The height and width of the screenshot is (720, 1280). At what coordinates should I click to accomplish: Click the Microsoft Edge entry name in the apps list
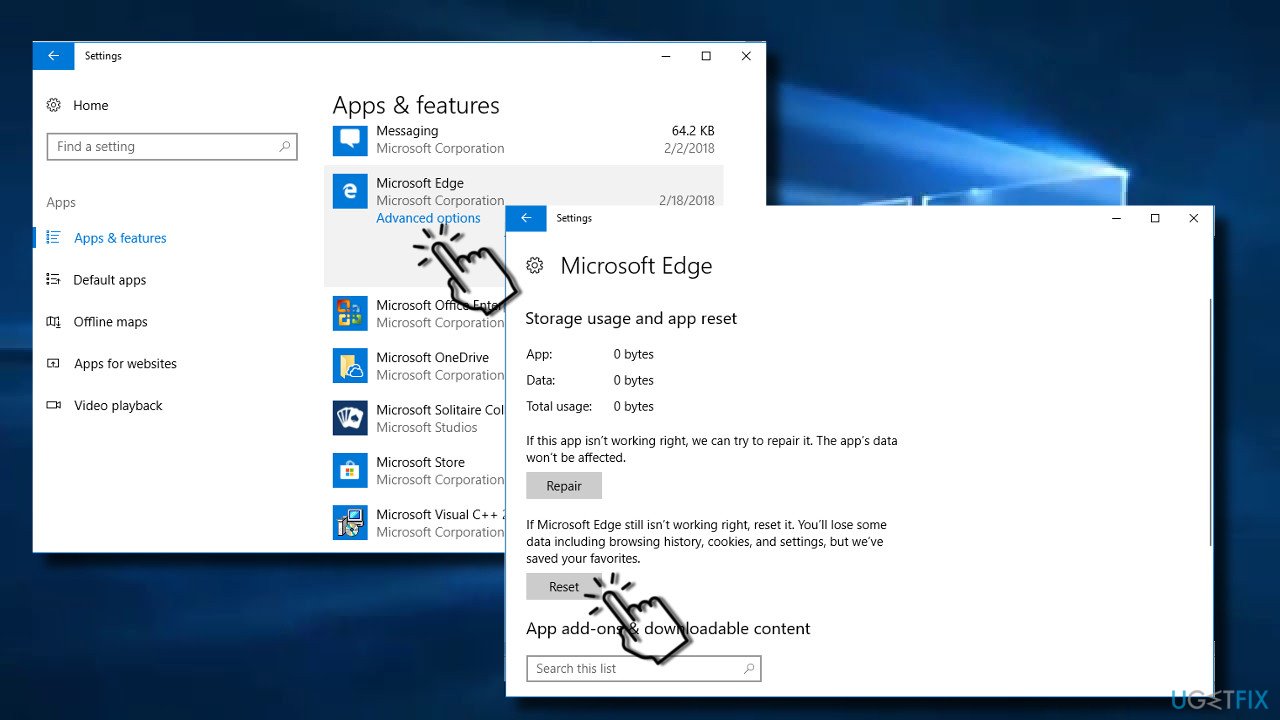coord(420,183)
